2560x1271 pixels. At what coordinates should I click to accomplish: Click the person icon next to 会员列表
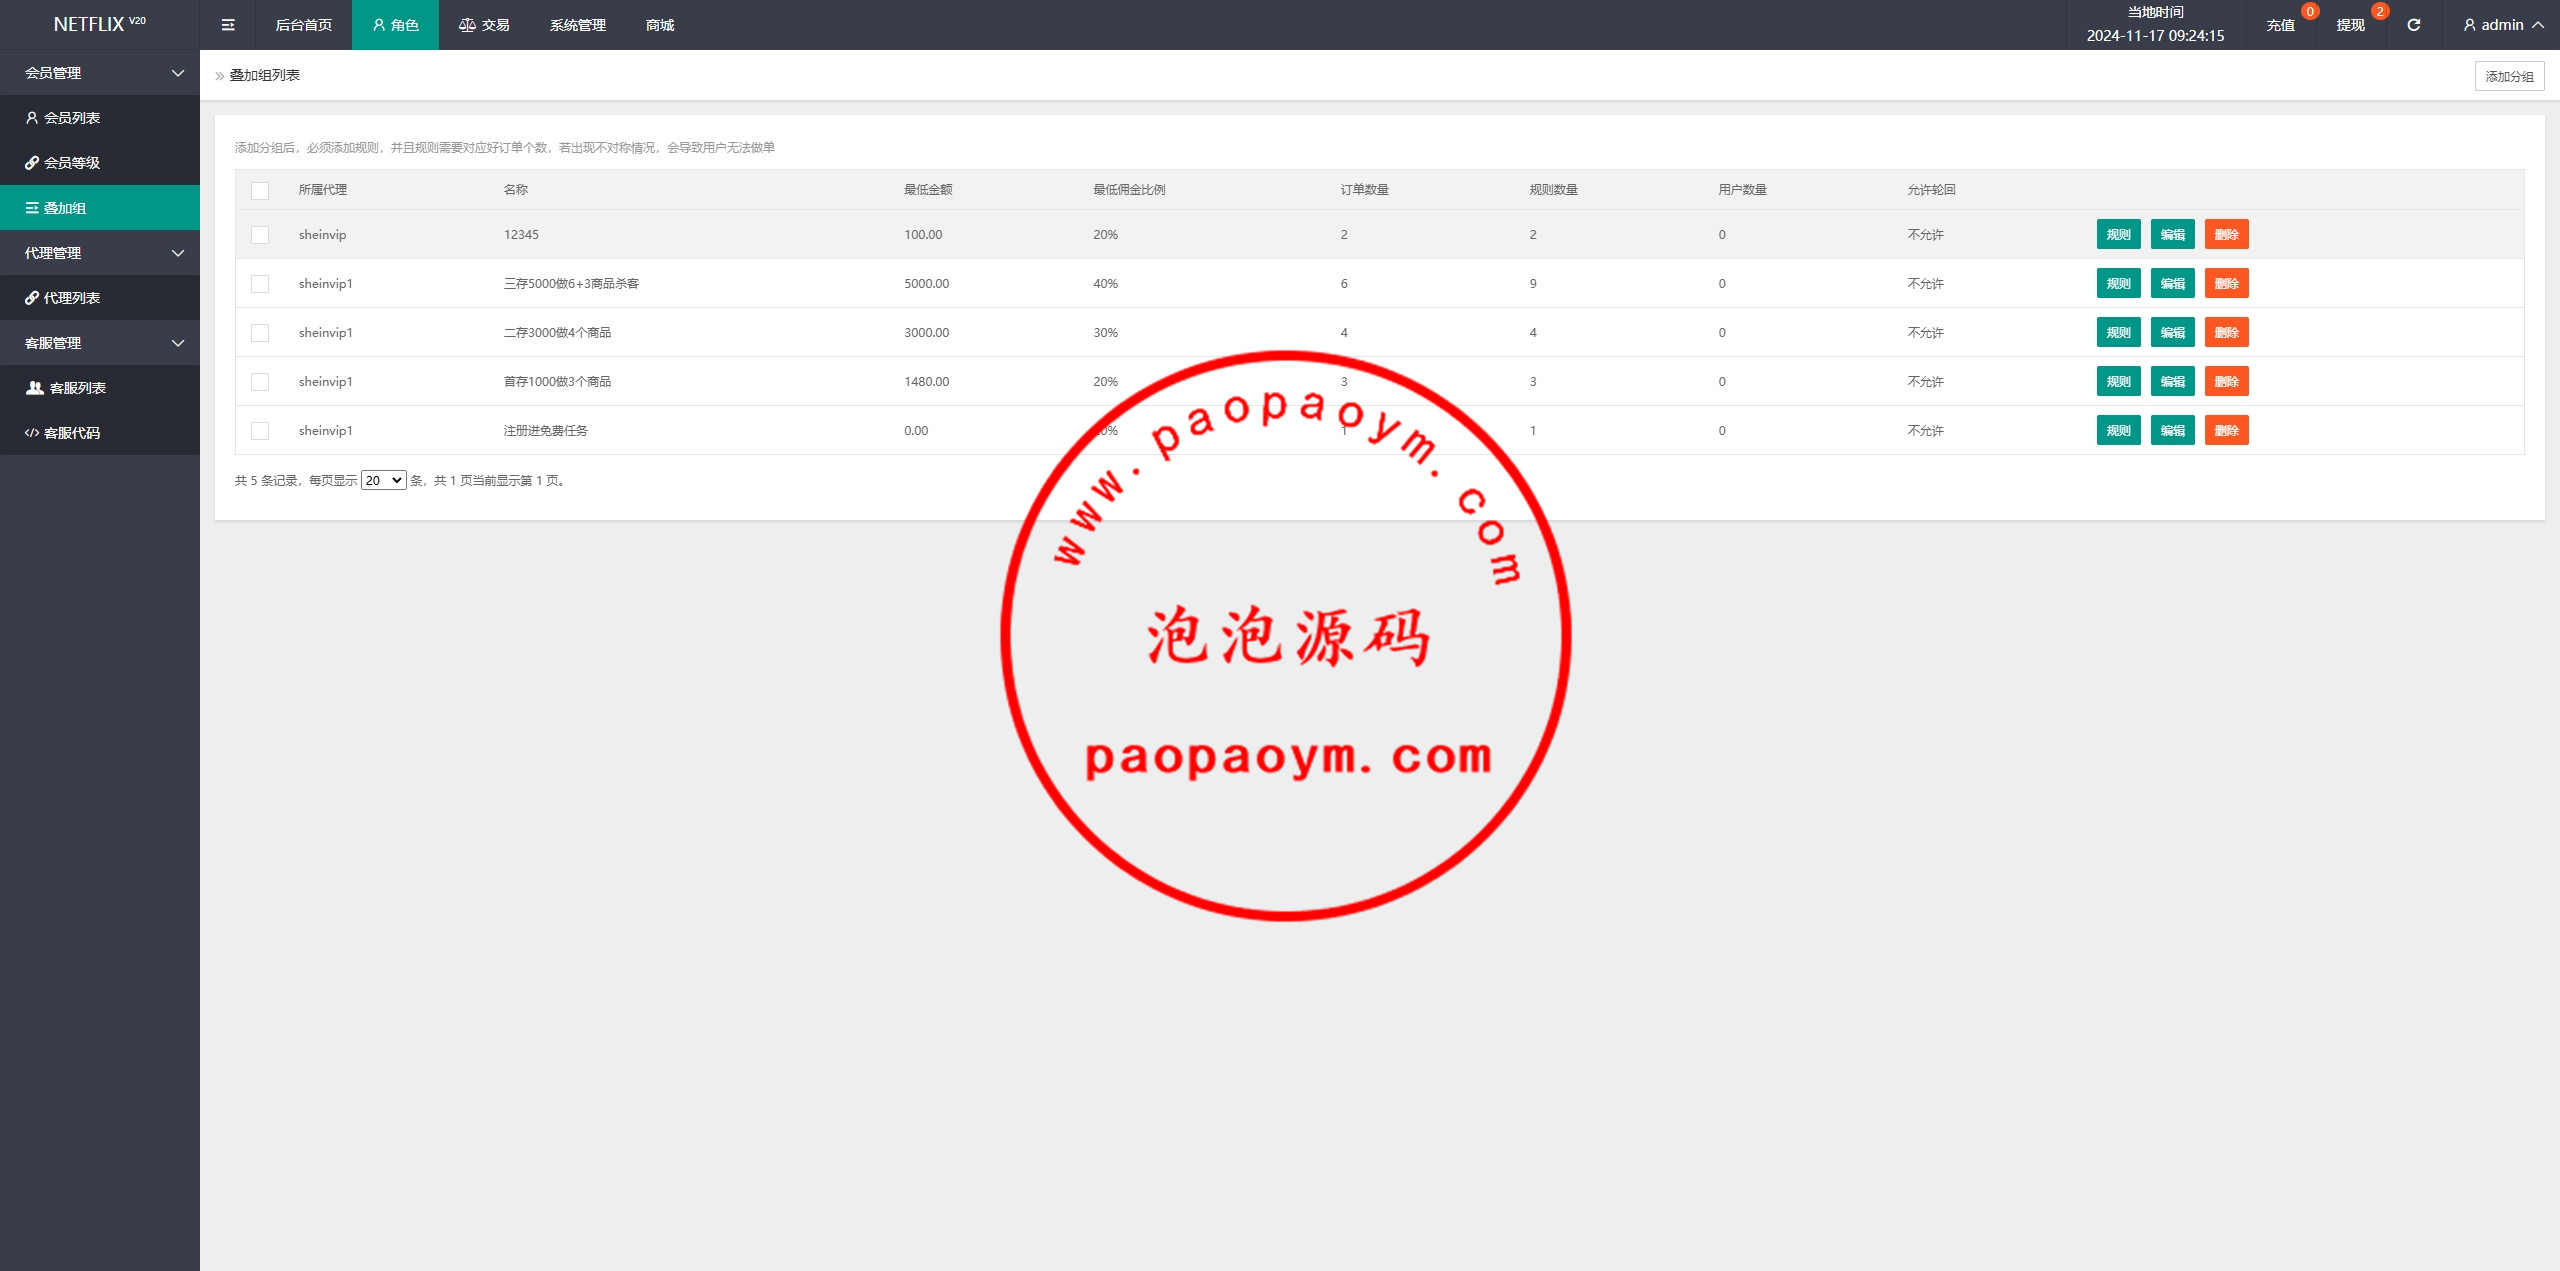pos(32,118)
